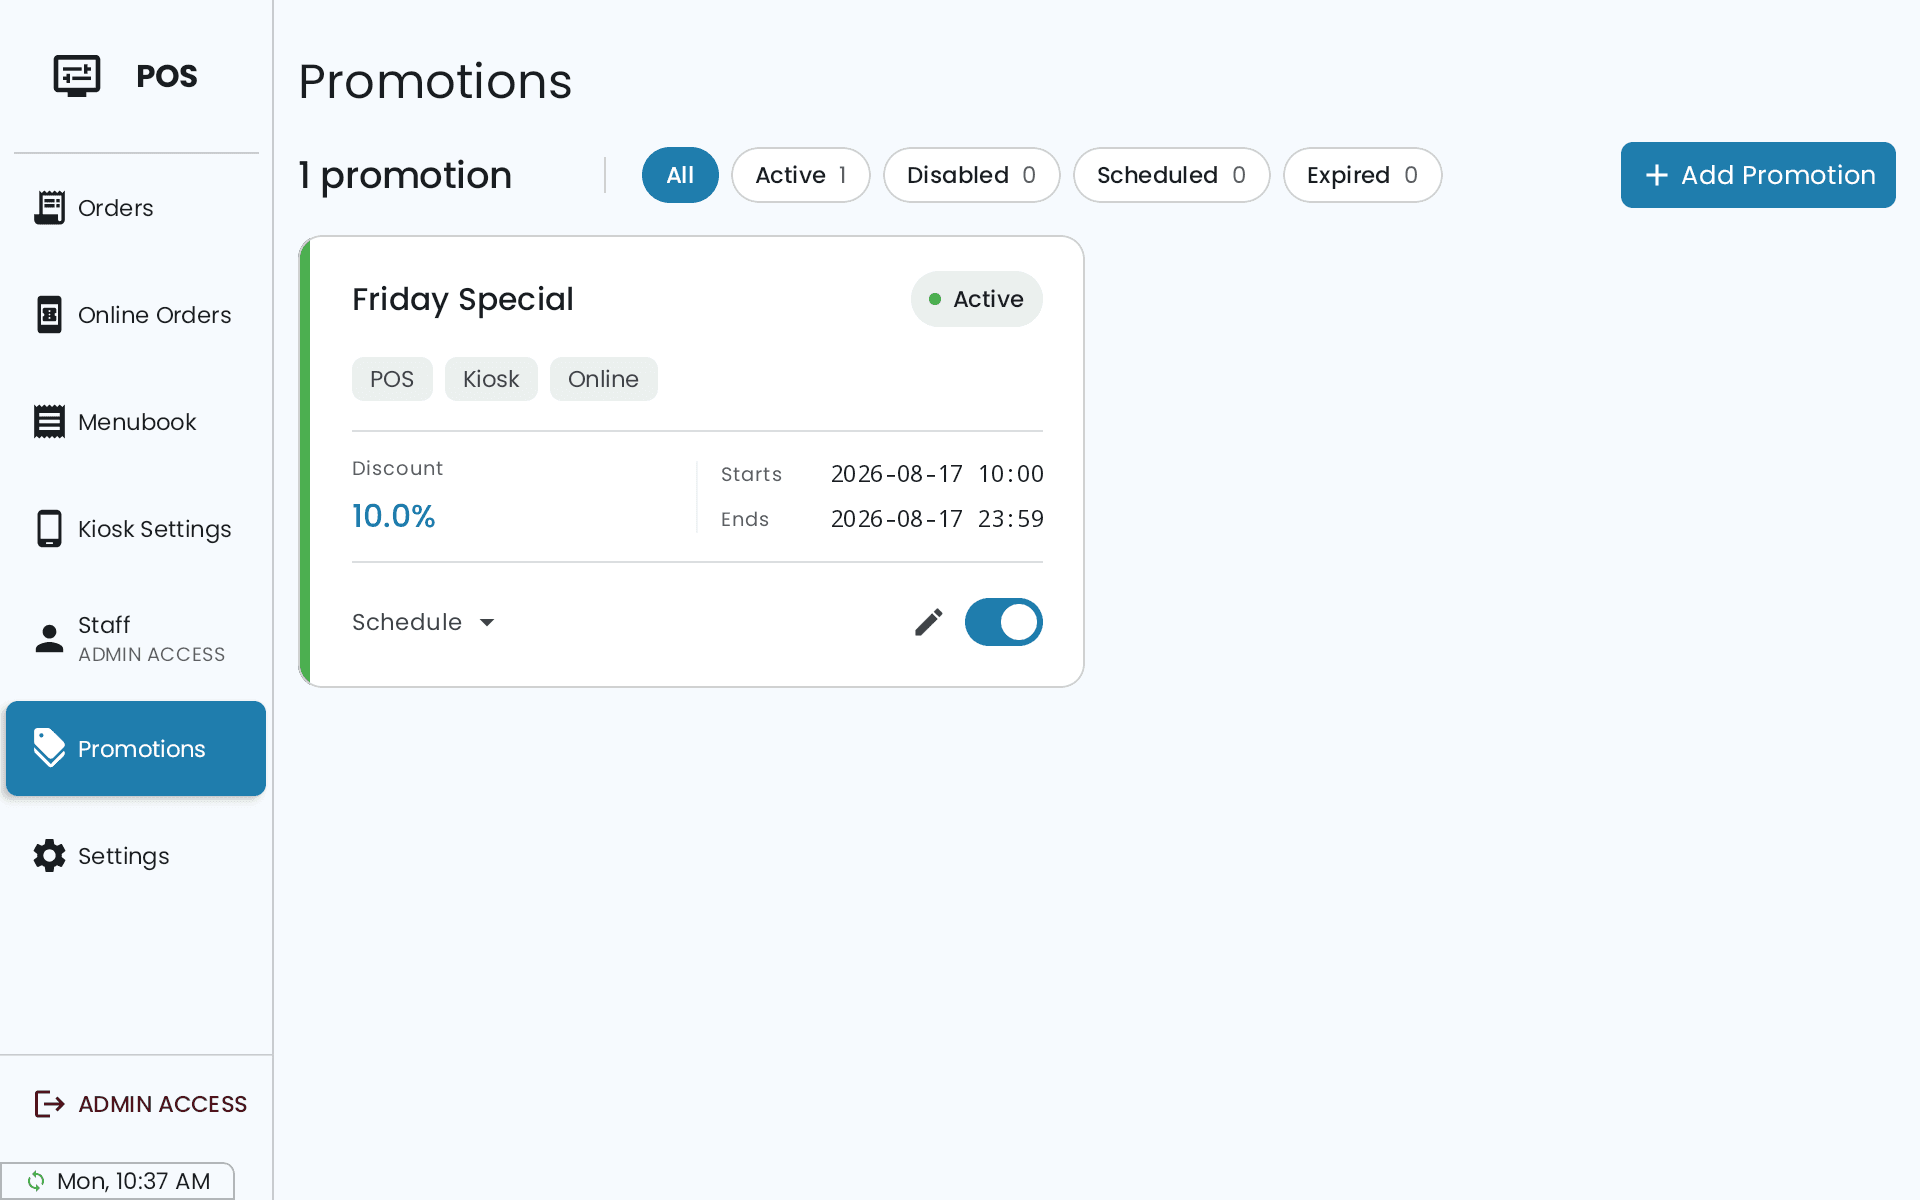Open the Menubook list icon
Screen dimensions: 1920x1200
(x=49, y=422)
